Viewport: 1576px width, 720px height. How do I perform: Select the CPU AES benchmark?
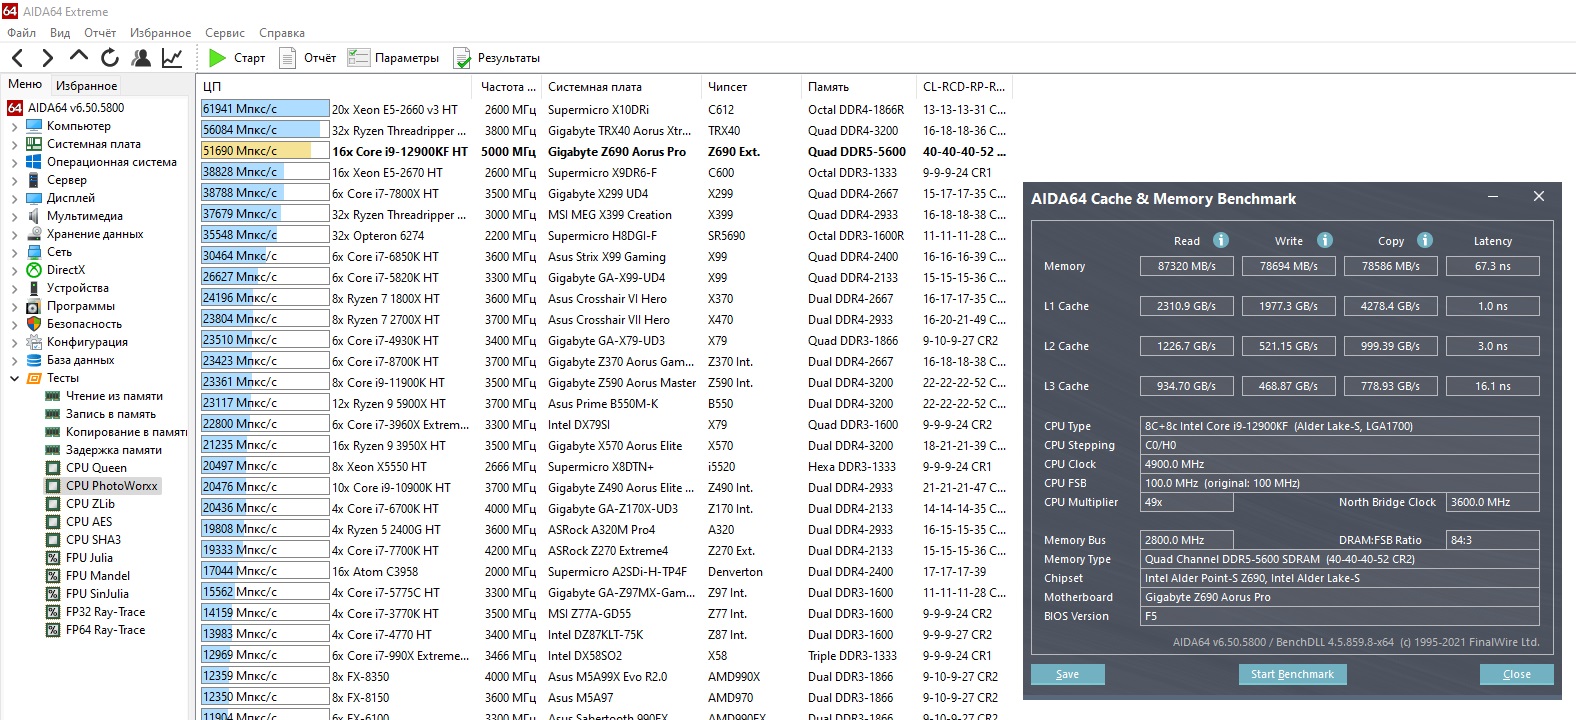pyautogui.click(x=89, y=522)
